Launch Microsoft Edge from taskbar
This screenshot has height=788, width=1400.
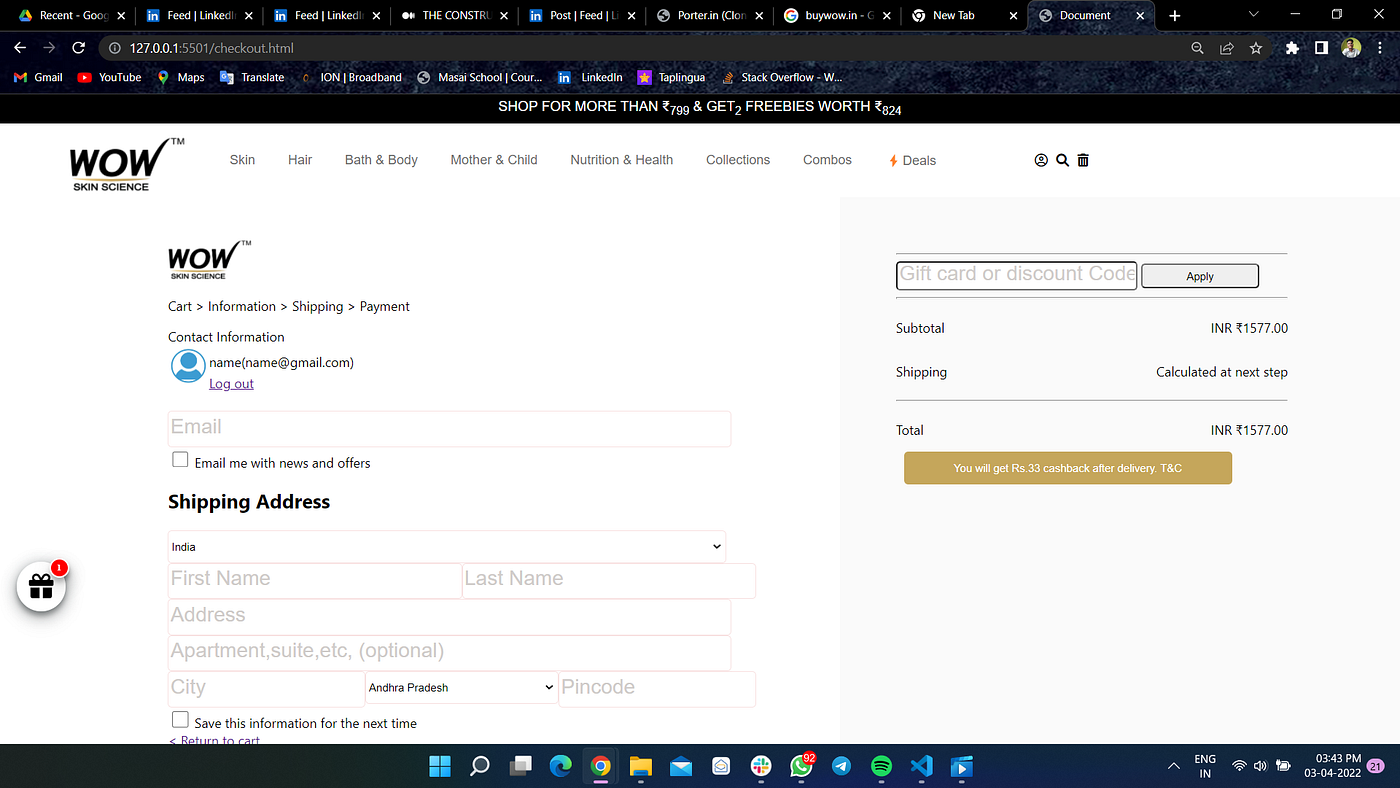[560, 767]
